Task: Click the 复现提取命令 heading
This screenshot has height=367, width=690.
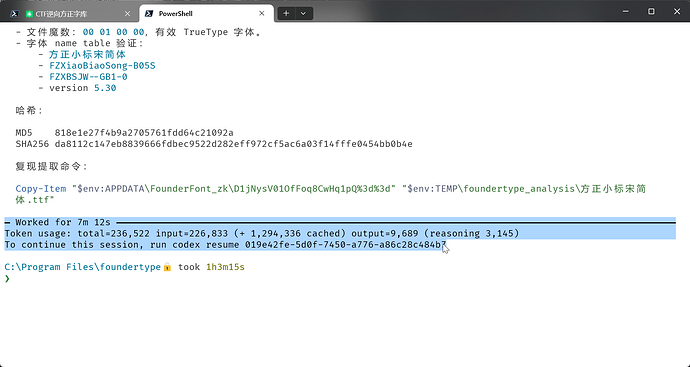Action: pyautogui.click(x=51, y=166)
